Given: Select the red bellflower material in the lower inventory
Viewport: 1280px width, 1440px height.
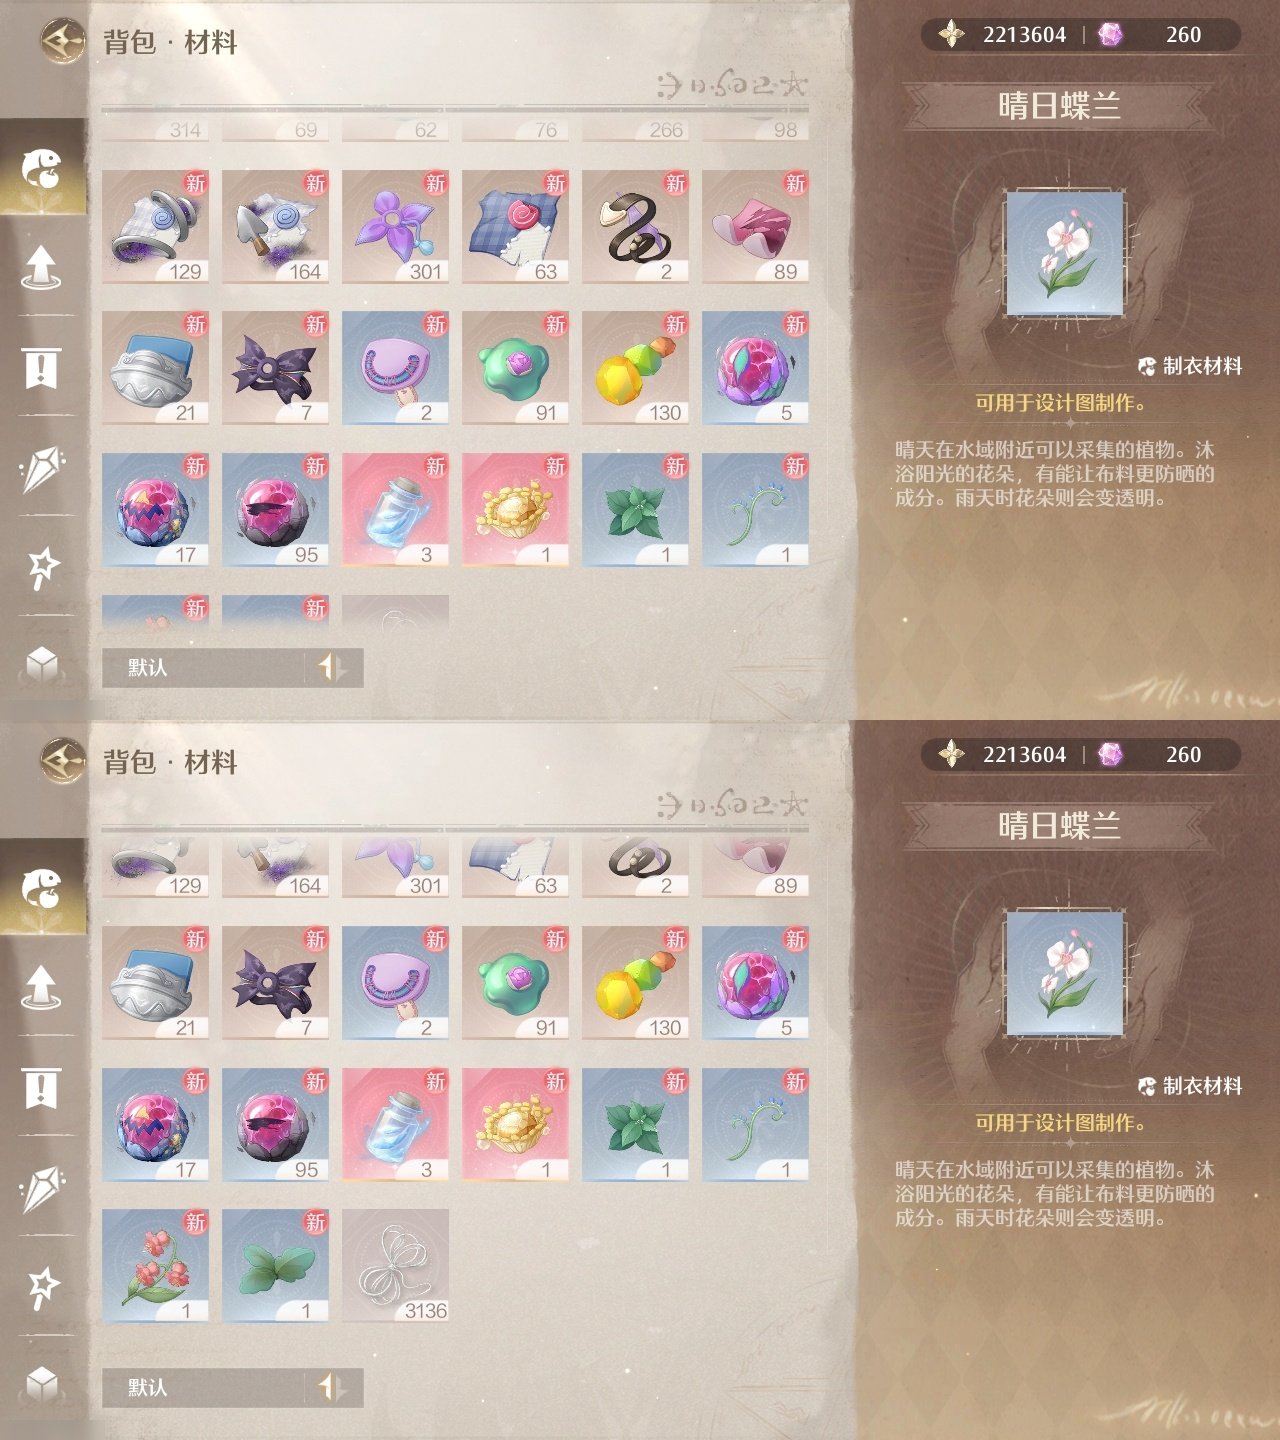Looking at the screenshot, I should pyautogui.click(x=155, y=1266).
